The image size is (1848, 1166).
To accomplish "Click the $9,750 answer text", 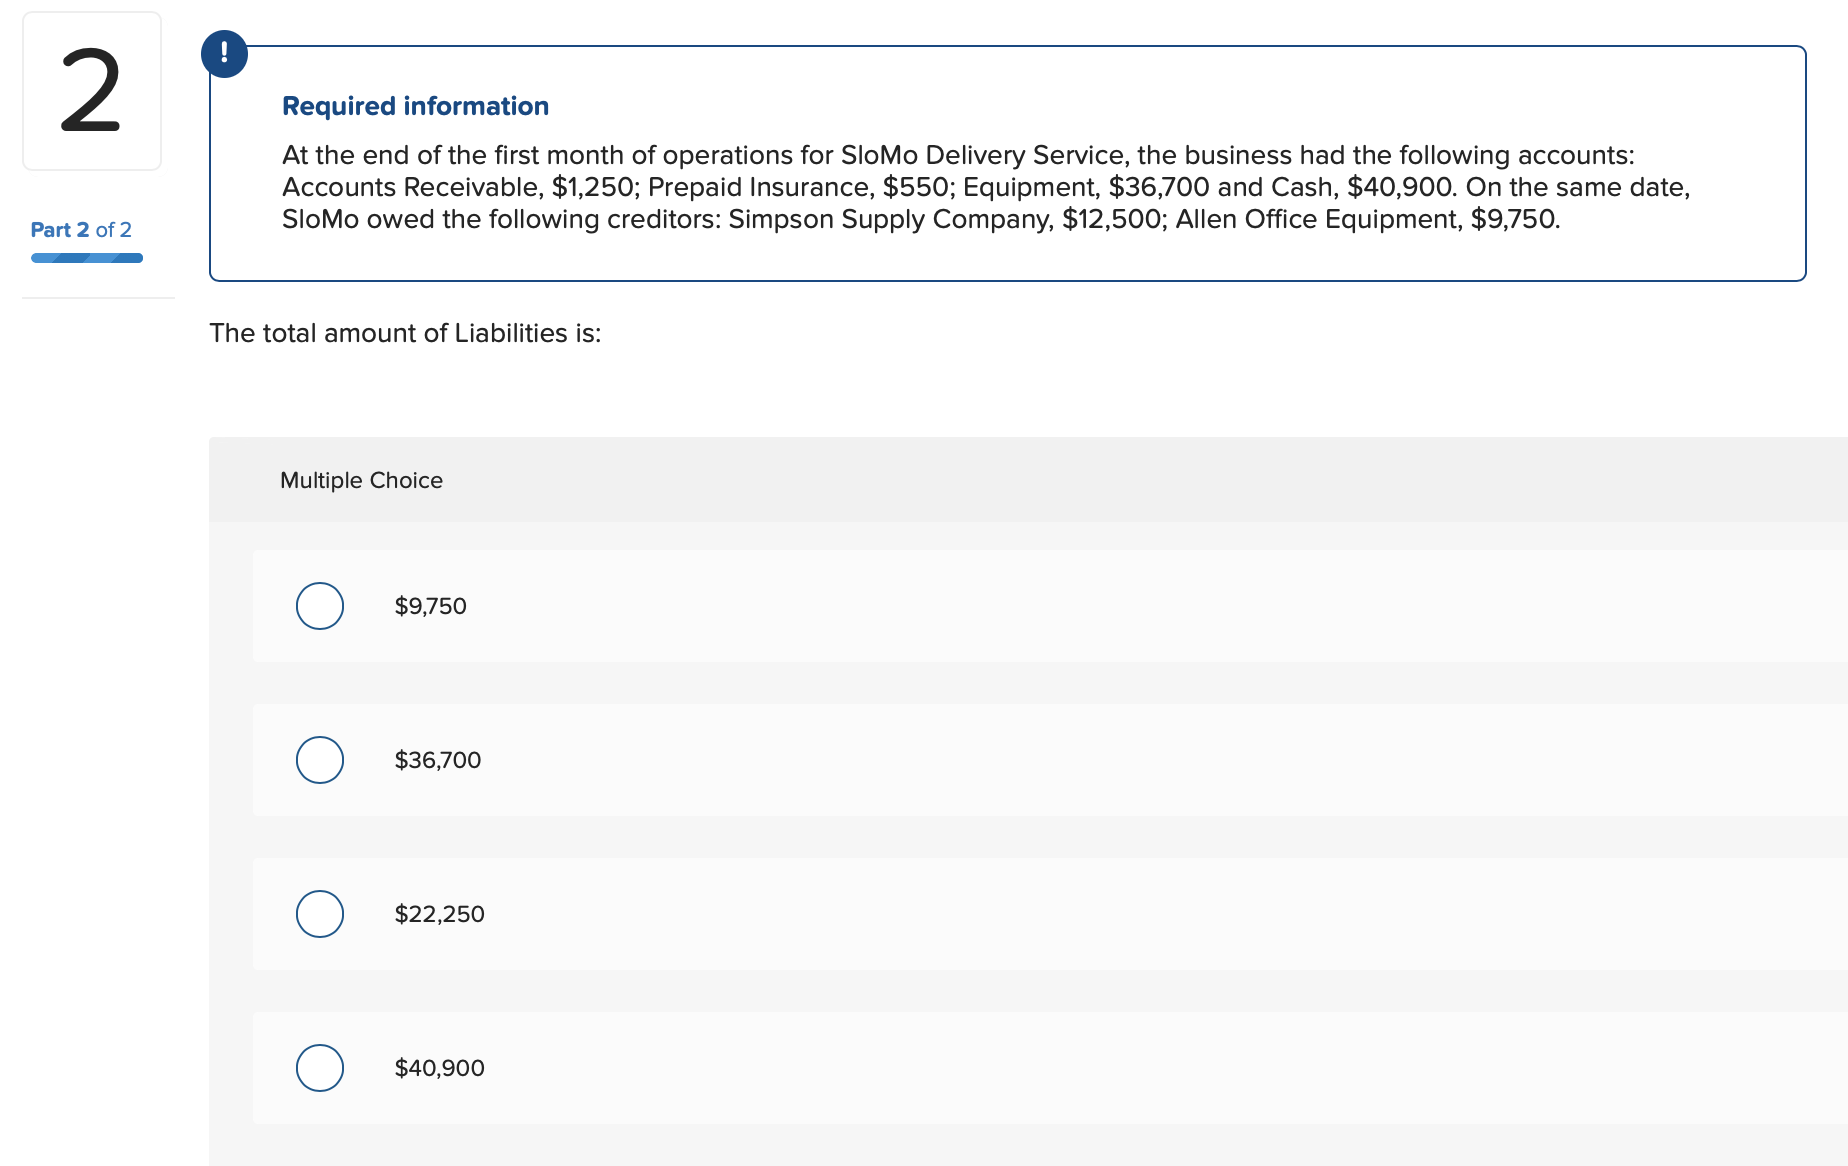I will [431, 606].
